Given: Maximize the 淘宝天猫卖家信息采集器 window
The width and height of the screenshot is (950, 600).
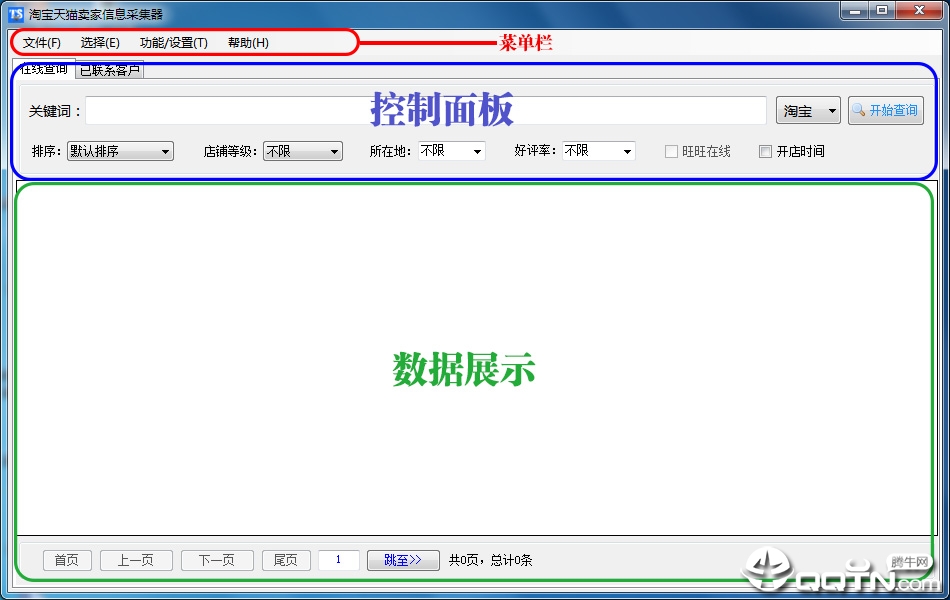Looking at the screenshot, I should 882,10.
